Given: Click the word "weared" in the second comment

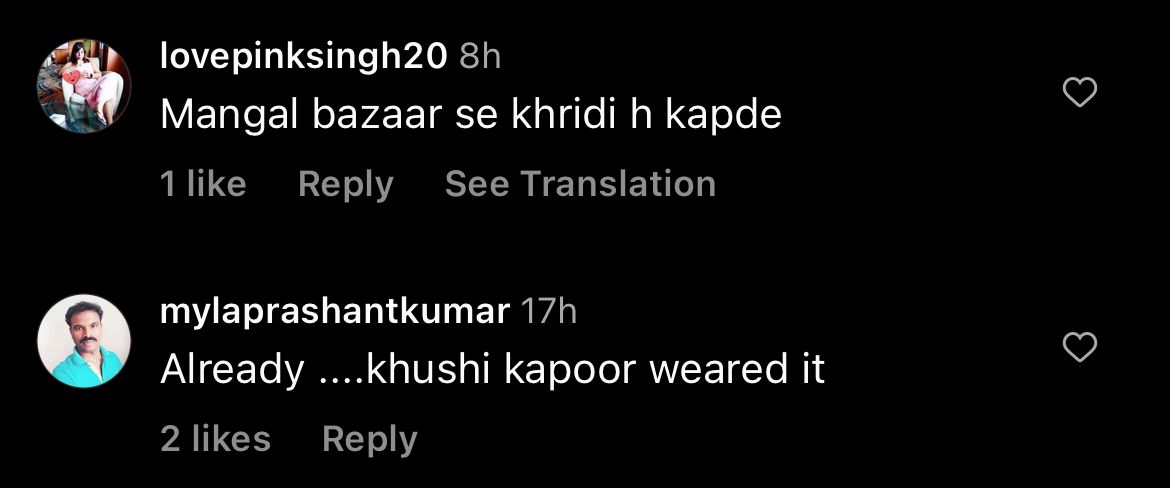Looking at the screenshot, I should point(716,369).
